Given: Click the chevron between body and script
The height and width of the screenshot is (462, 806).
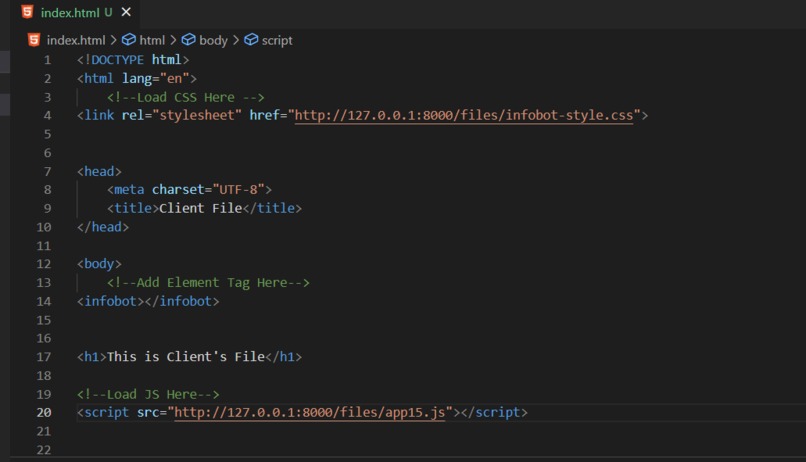Looking at the screenshot, I should pyautogui.click(x=236, y=40).
